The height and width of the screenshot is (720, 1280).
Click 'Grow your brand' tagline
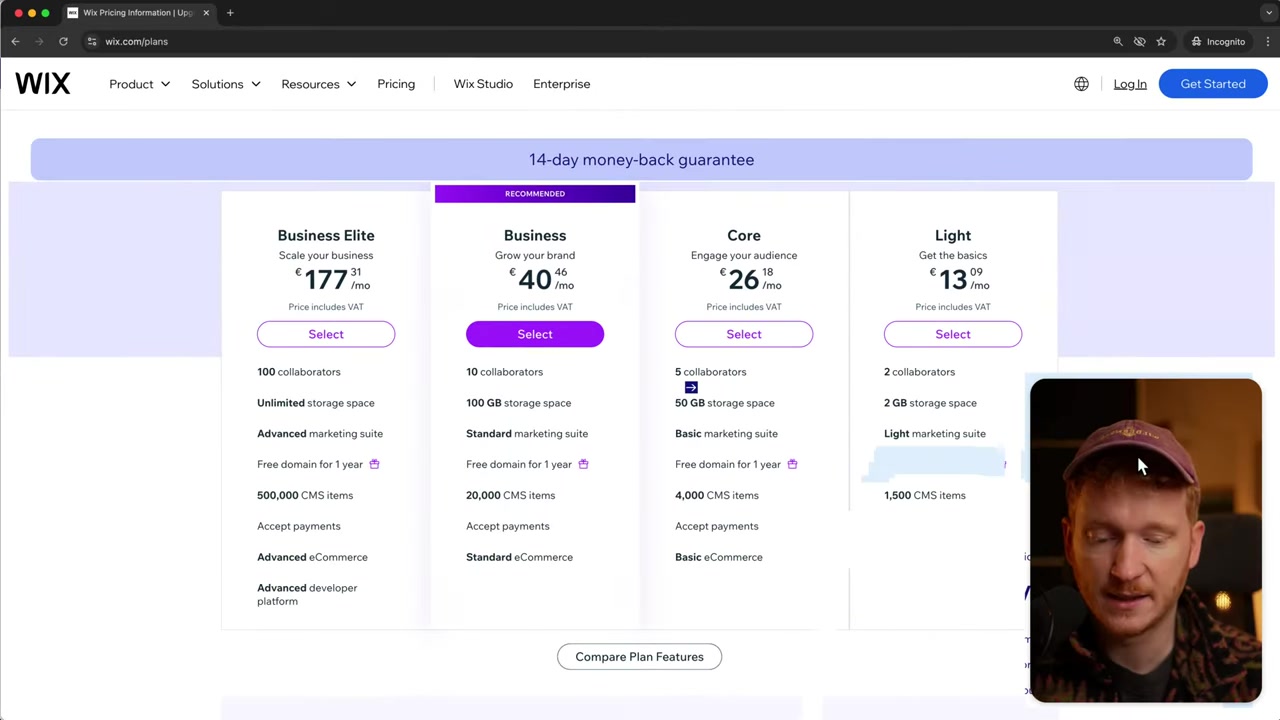pos(535,255)
